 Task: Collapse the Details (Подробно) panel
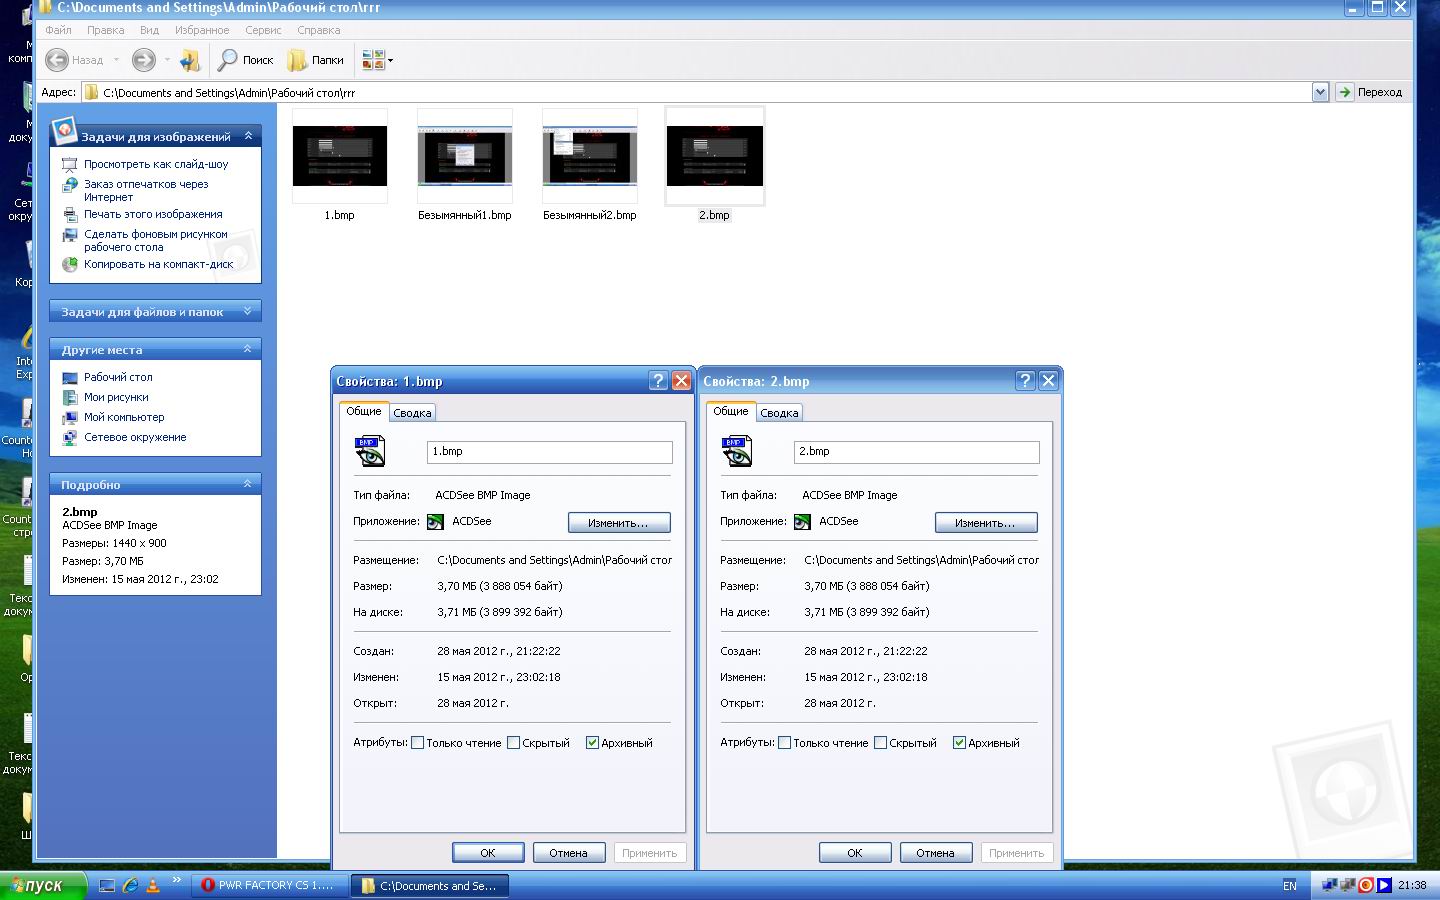tap(247, 485)
